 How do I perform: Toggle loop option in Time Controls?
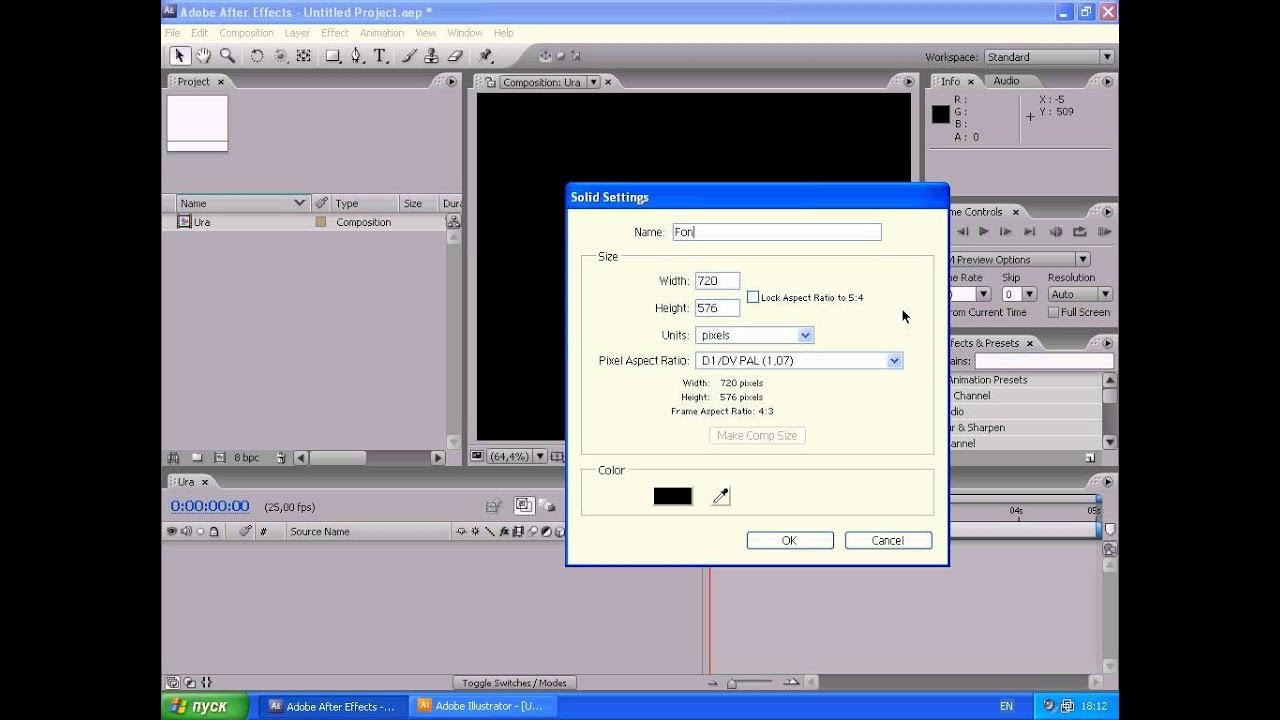(x=1080, y=232)
